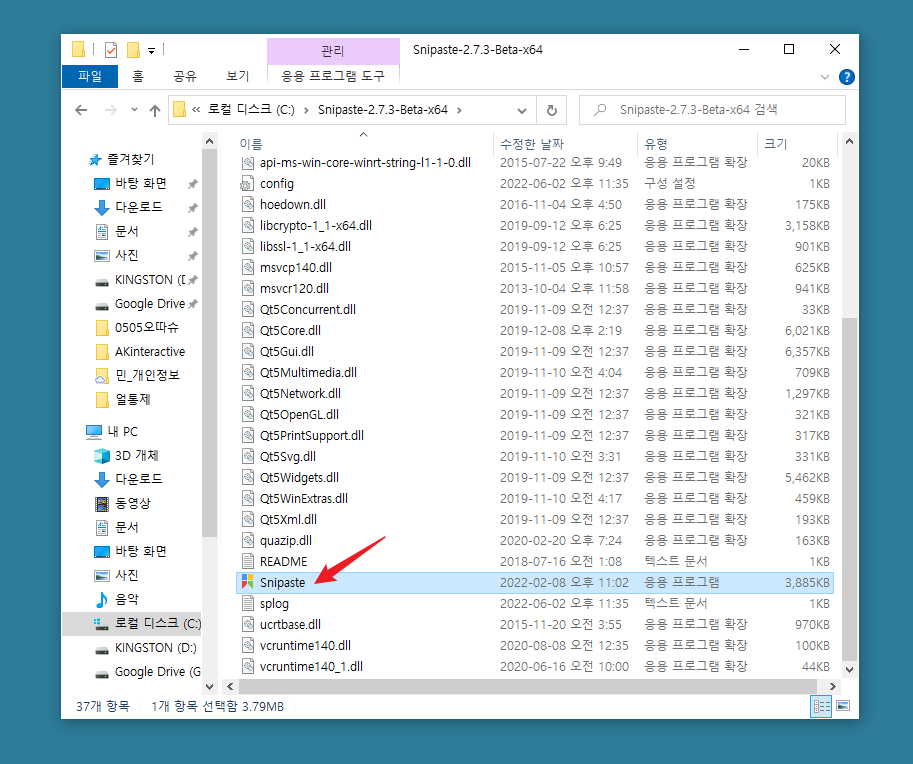Click the search box for this folder

click(712, 110)
